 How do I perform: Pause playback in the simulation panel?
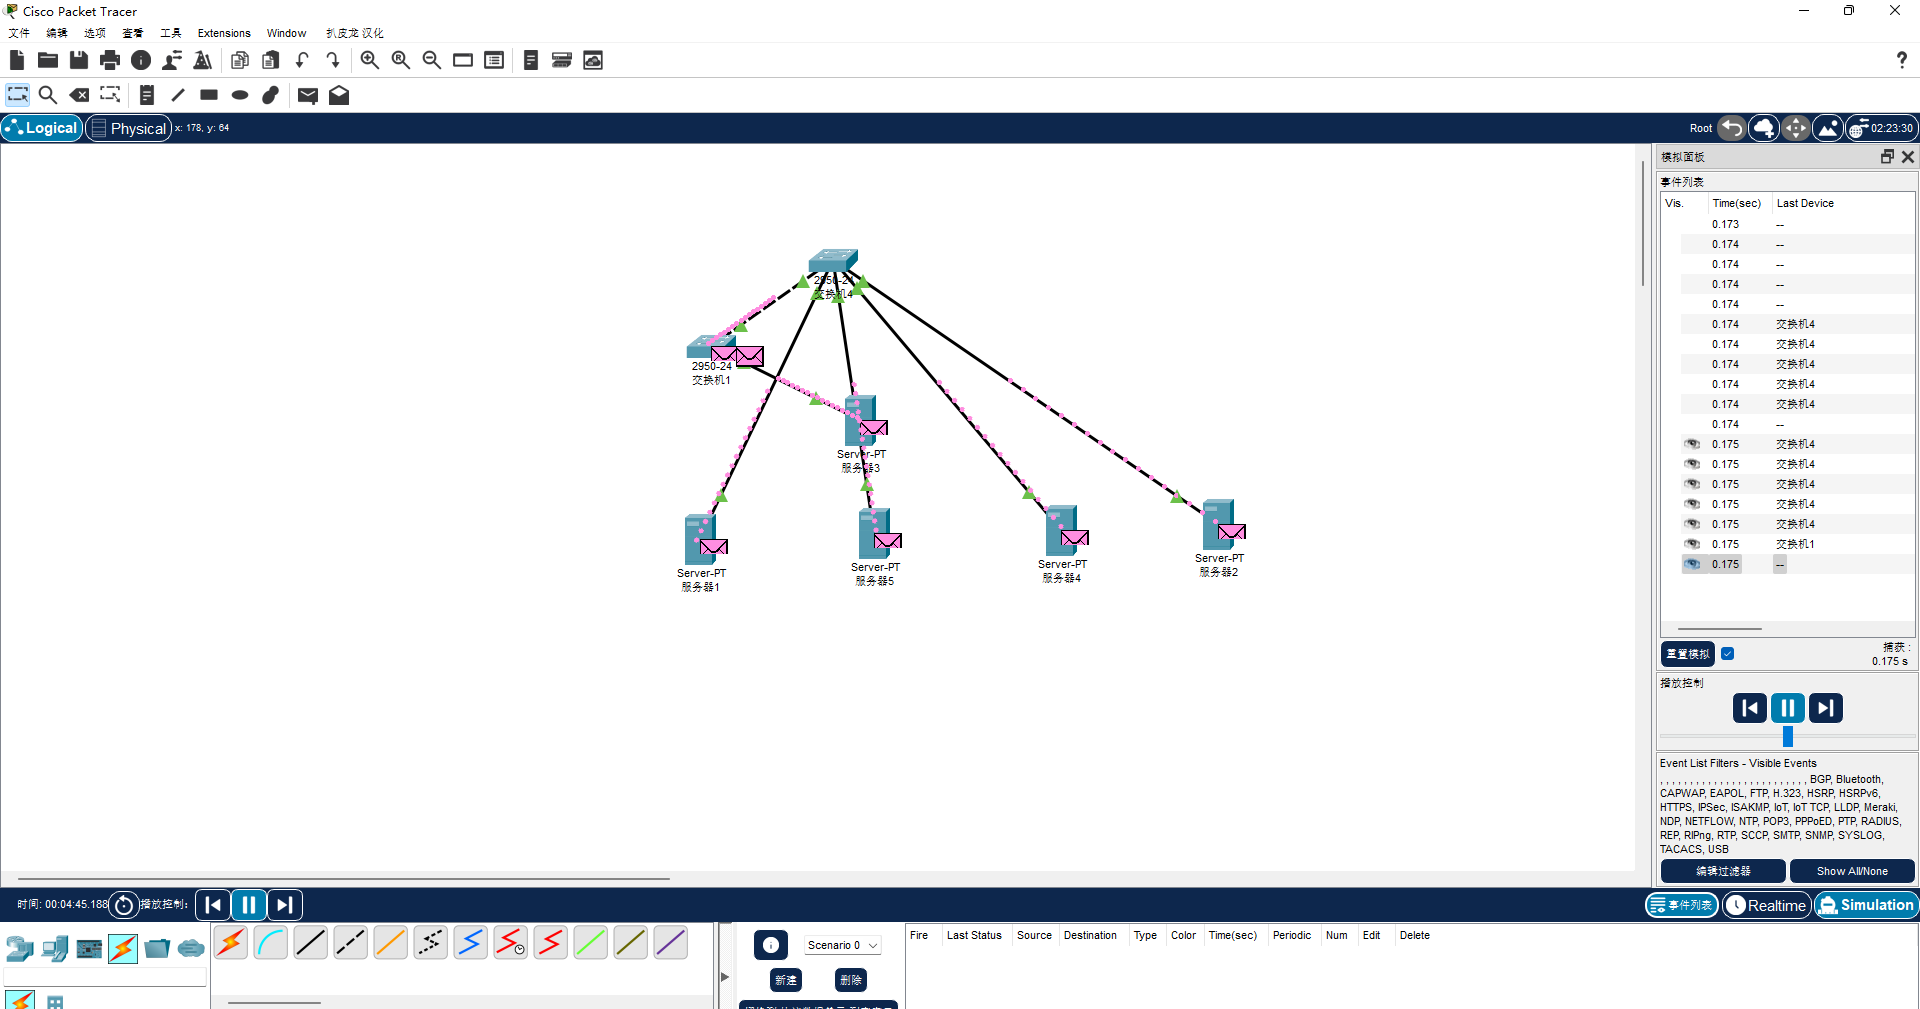(x=1788, y=708)
